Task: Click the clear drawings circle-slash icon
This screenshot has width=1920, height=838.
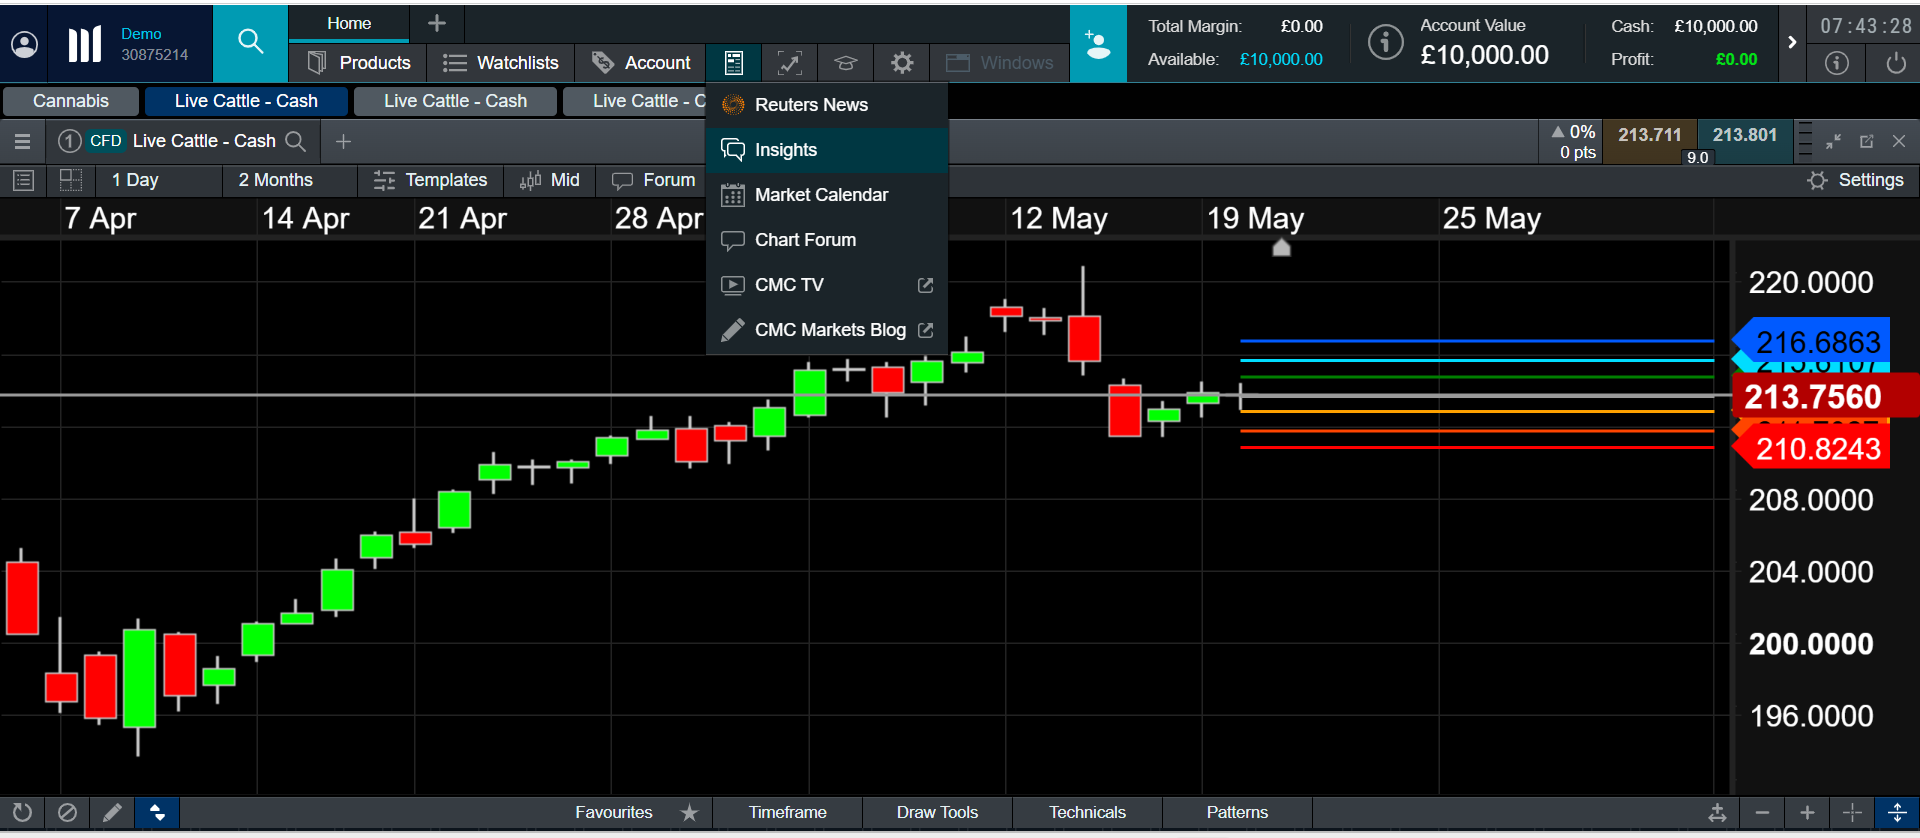Action: [67, 813]
